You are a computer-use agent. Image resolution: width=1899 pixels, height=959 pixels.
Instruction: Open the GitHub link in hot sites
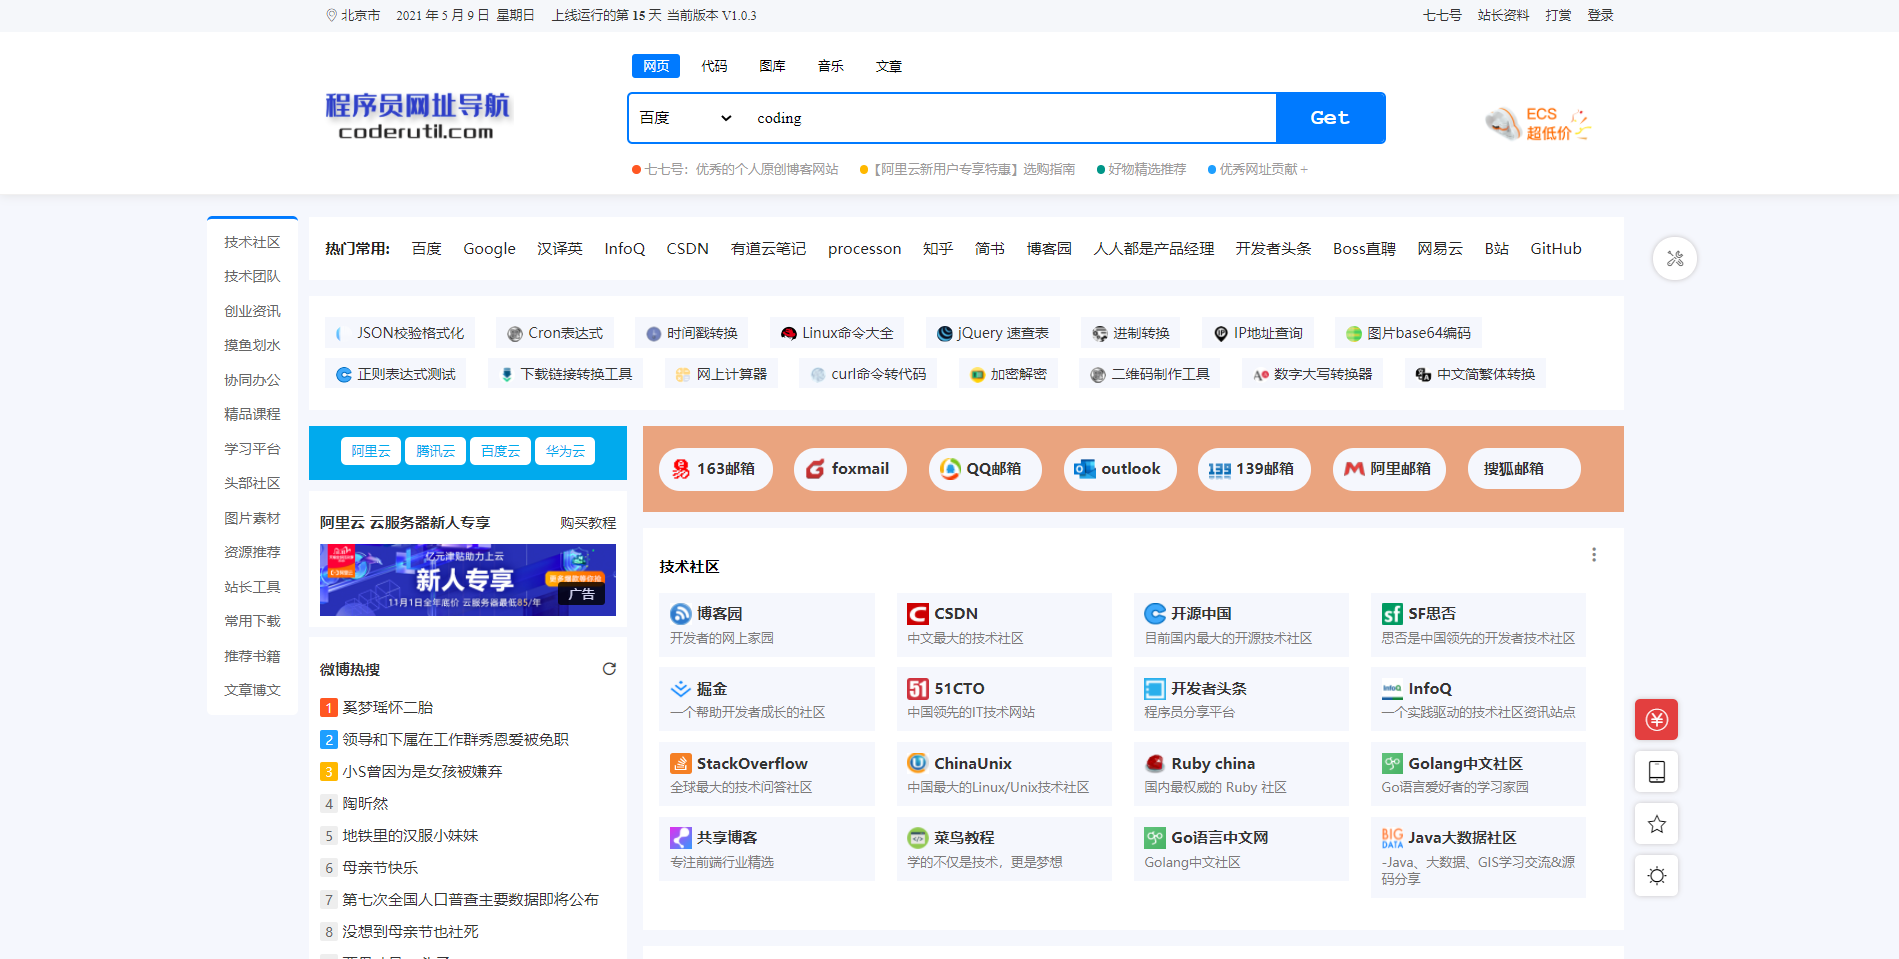click(1555, 249)
